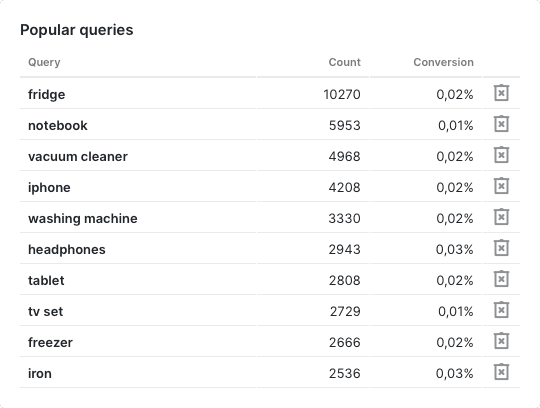Select the headphones query name
The width and height of the screenshot is (540, 408).
click(x=67, y=249)
